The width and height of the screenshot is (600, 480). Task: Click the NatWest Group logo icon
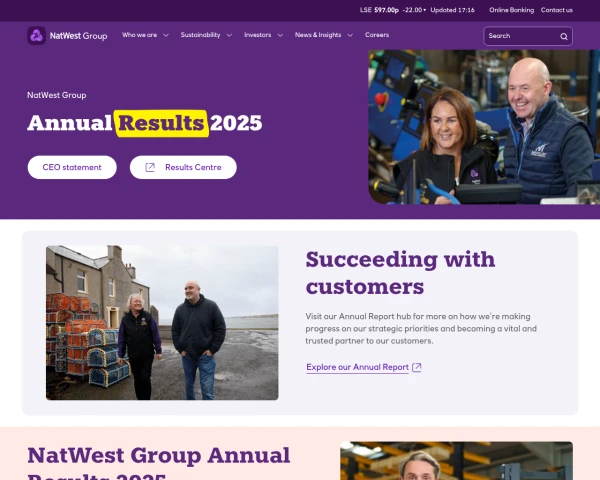[36, 36]
